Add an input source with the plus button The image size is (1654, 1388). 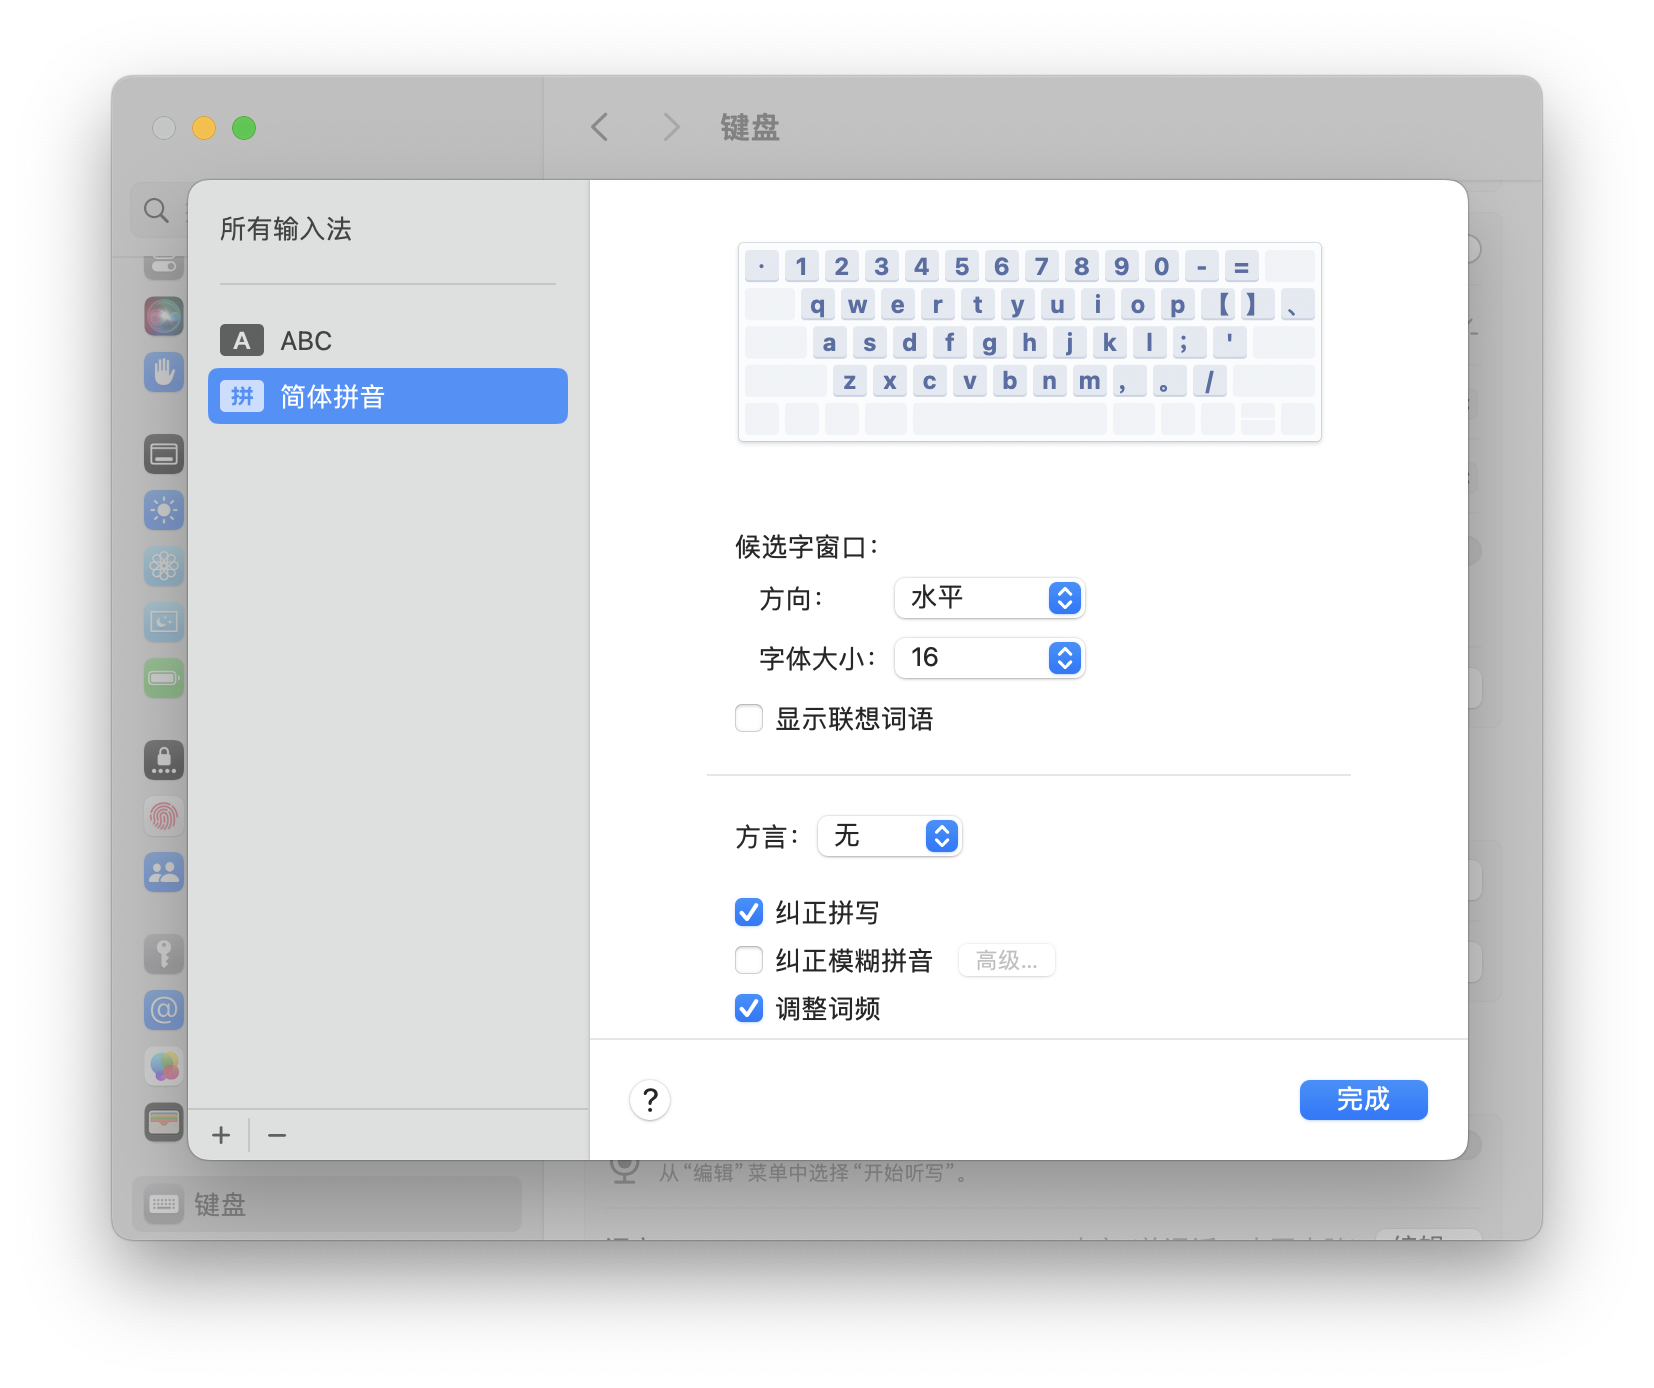(x=221, y=1135)
